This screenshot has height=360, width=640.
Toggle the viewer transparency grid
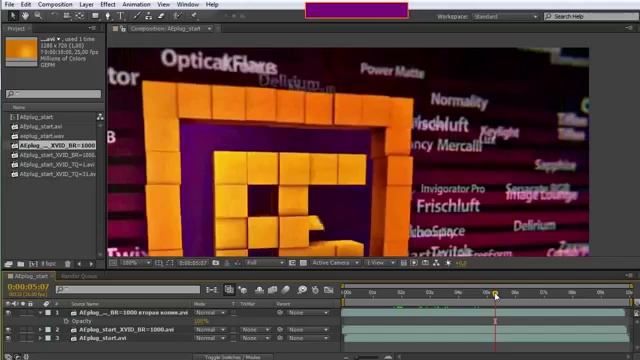(303, 263)
